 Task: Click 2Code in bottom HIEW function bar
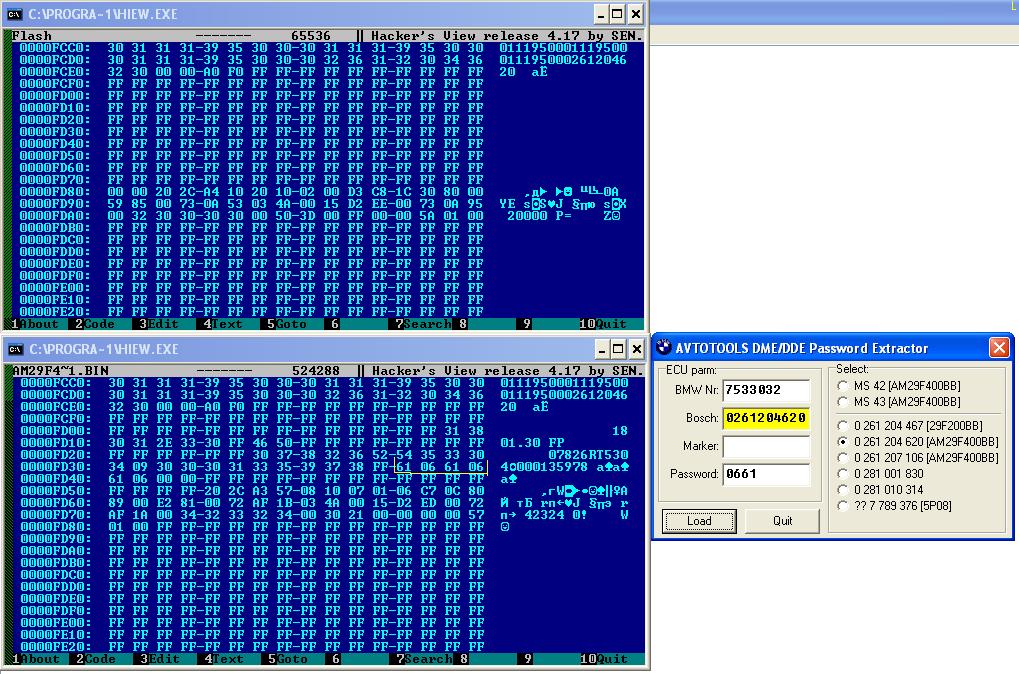point(96,659)
